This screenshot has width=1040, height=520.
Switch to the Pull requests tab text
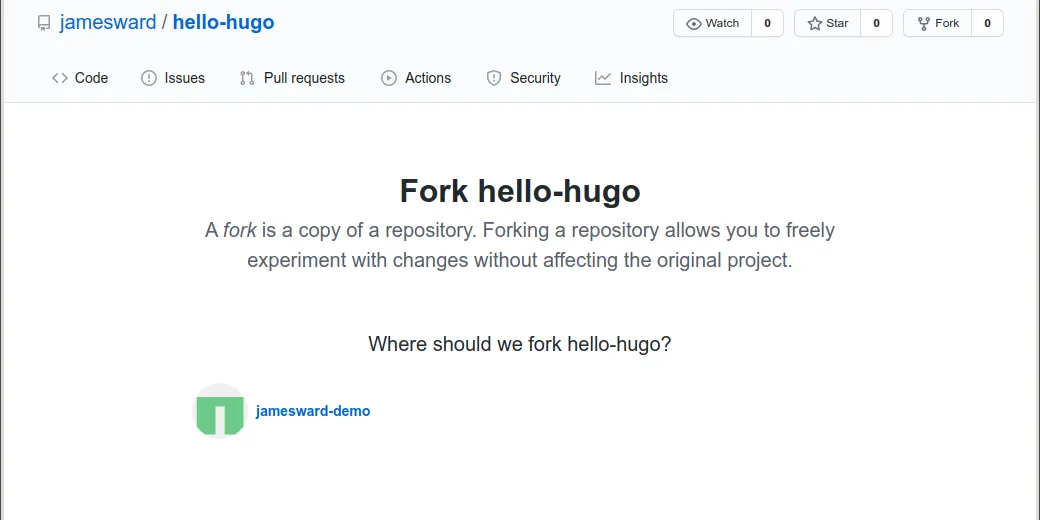[304, 78]
